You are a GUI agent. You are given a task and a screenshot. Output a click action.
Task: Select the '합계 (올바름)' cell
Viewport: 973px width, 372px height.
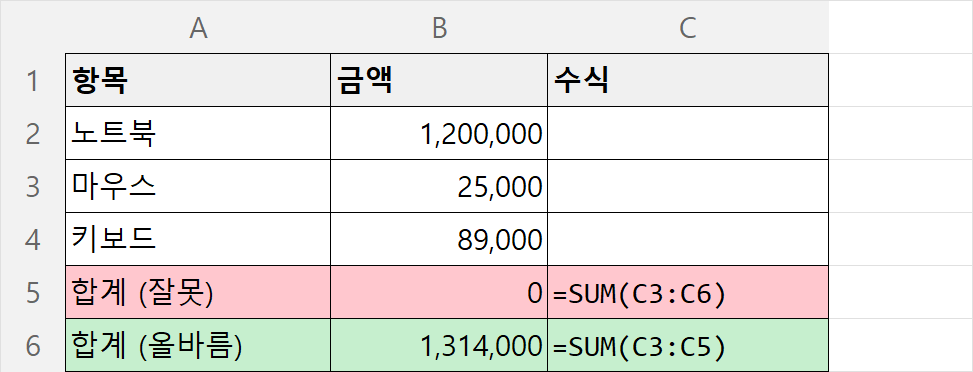[198, 345]
